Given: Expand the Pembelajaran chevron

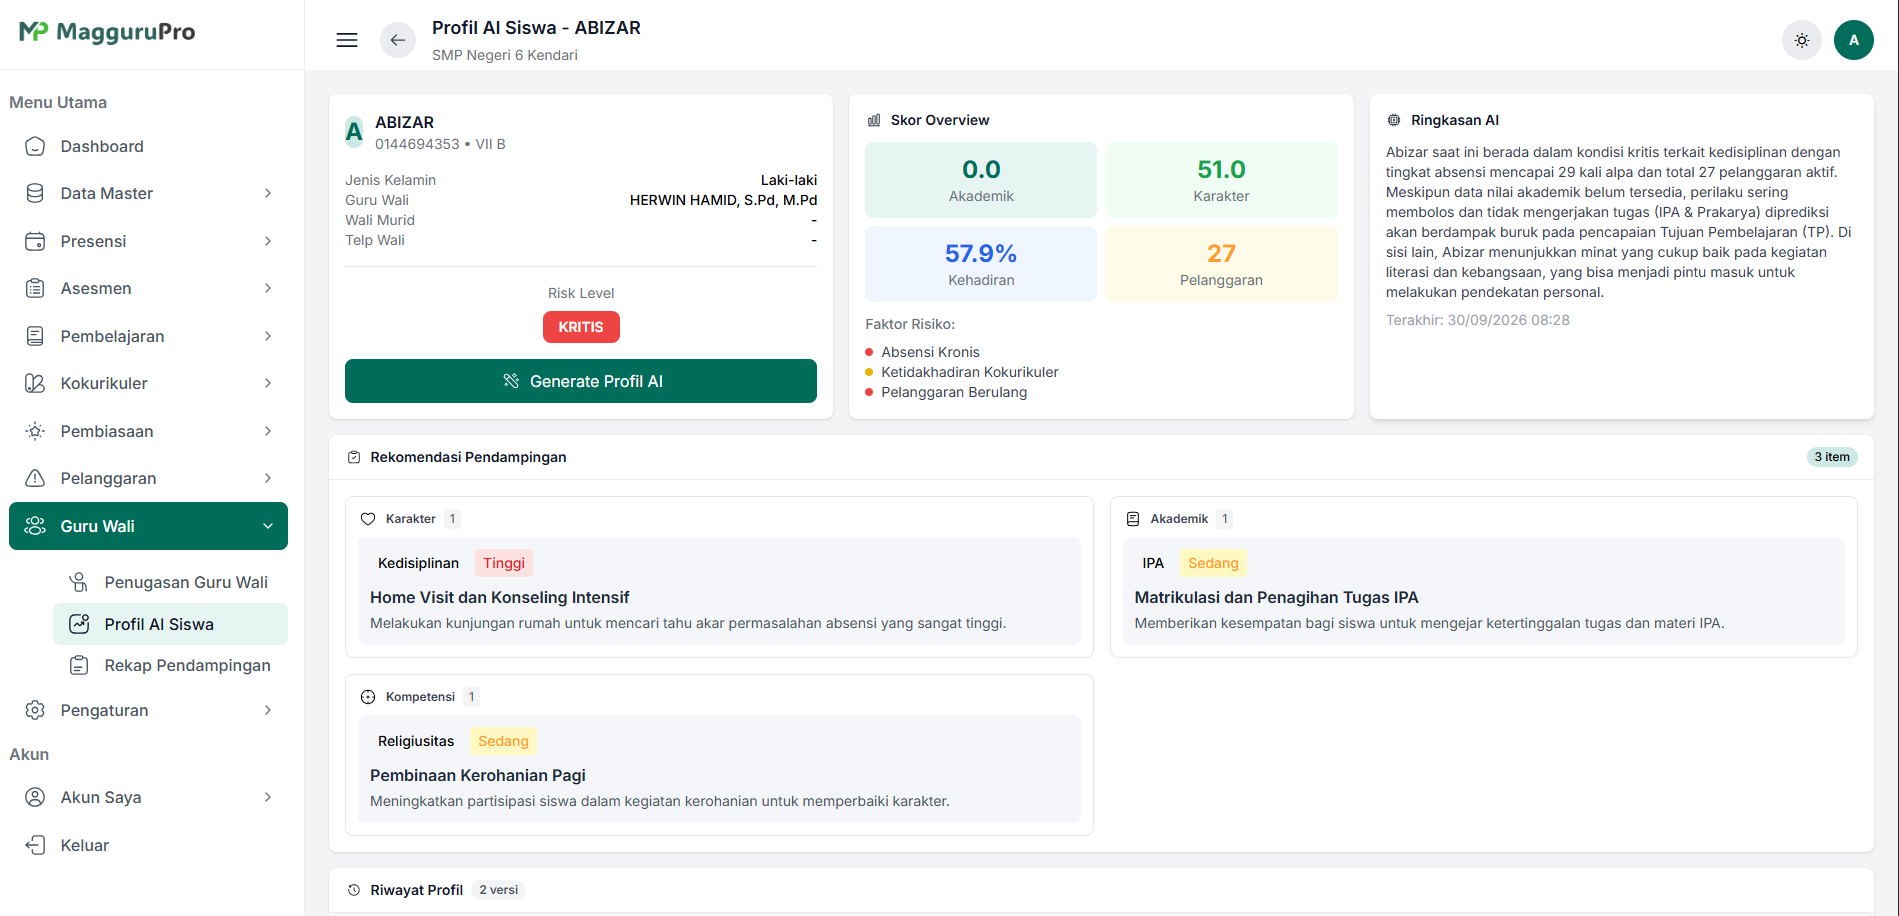Looking at the screenshot, I should pyautogui.click(x=268, y=336).
